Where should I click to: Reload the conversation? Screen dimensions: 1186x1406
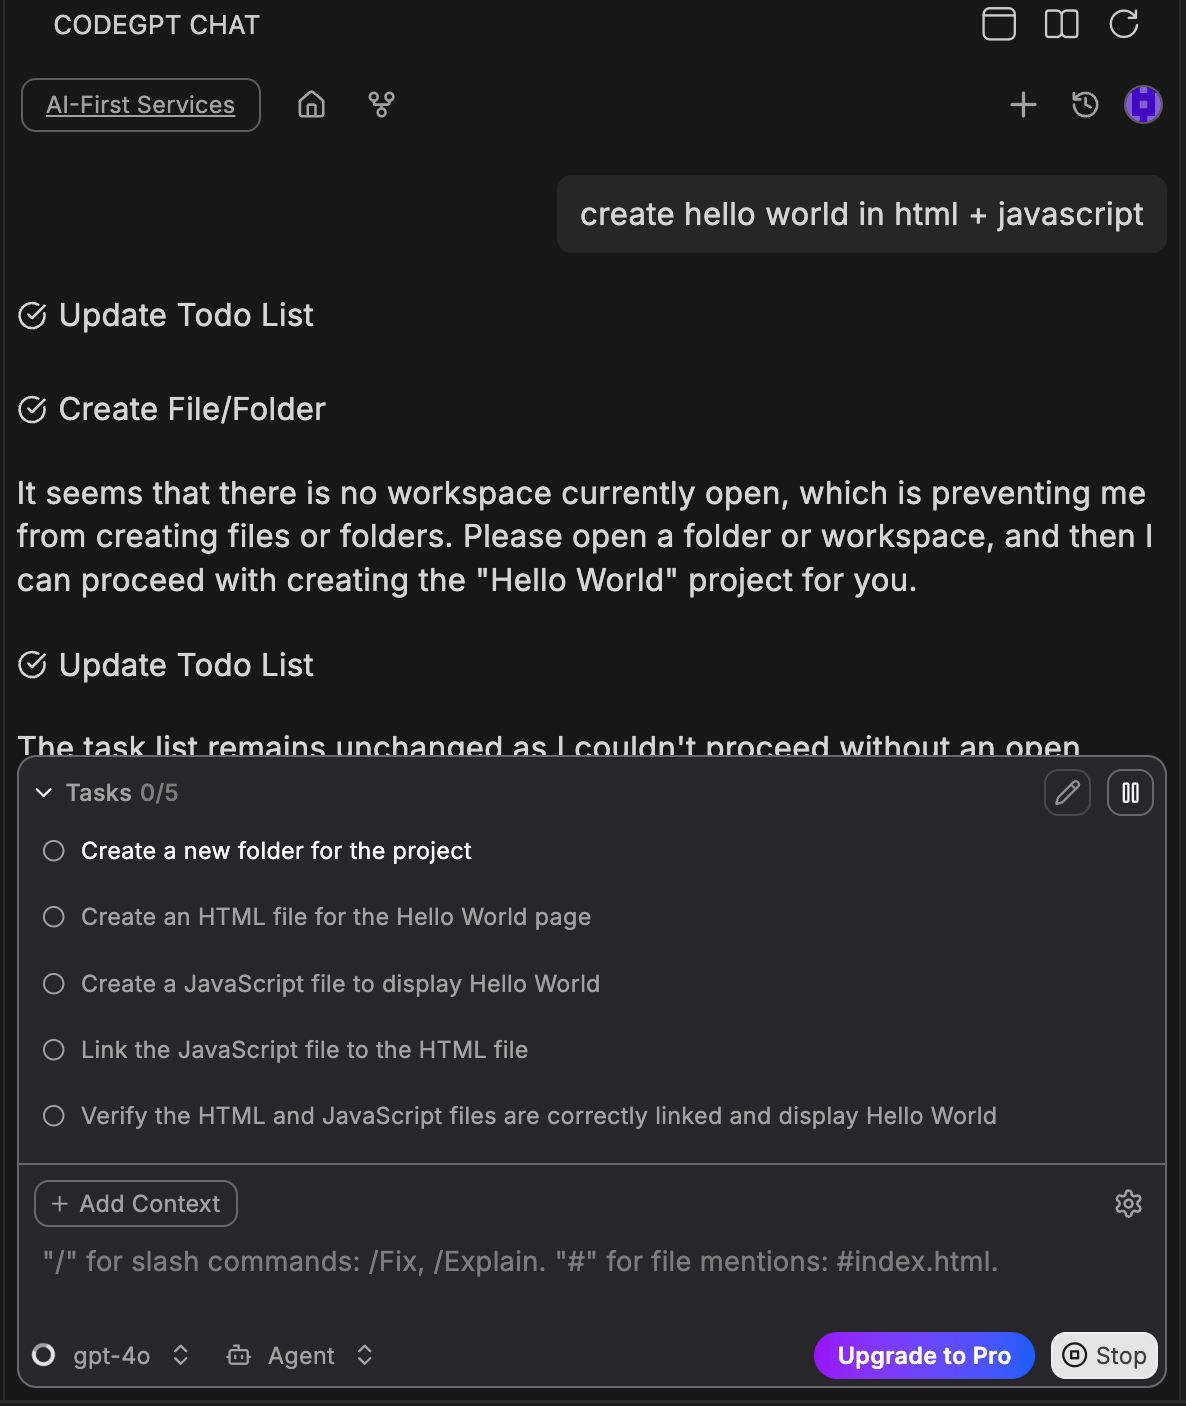point(1124,24)
